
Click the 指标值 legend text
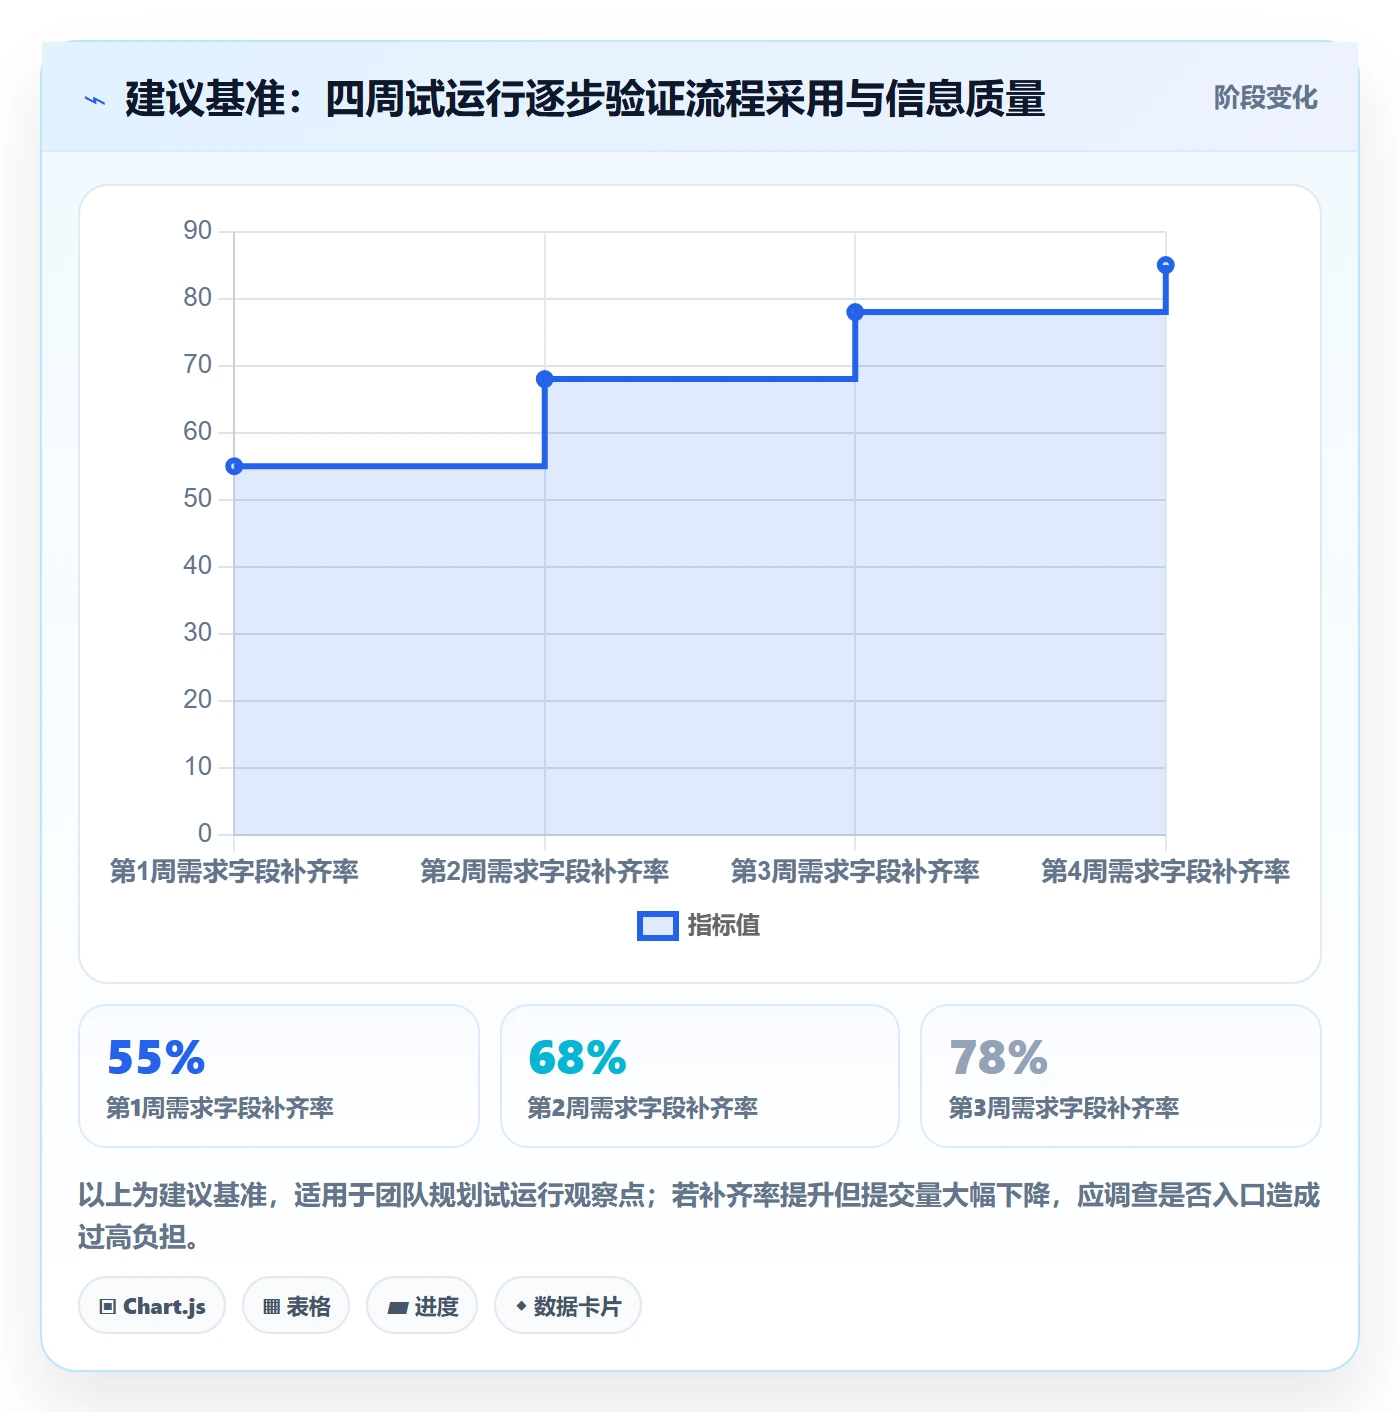click(724, 926)
